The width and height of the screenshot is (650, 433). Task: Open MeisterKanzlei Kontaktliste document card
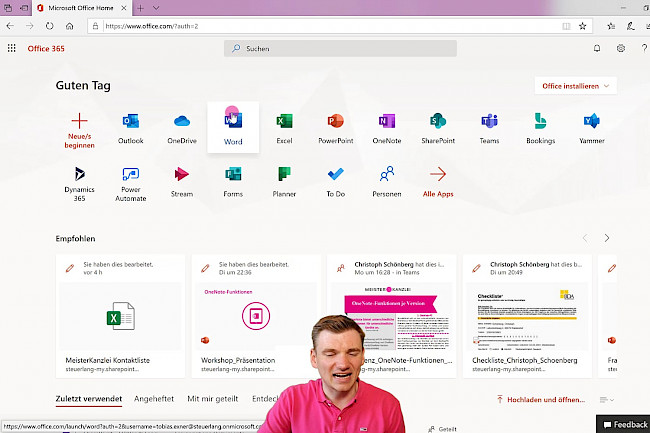click(120, 316)
